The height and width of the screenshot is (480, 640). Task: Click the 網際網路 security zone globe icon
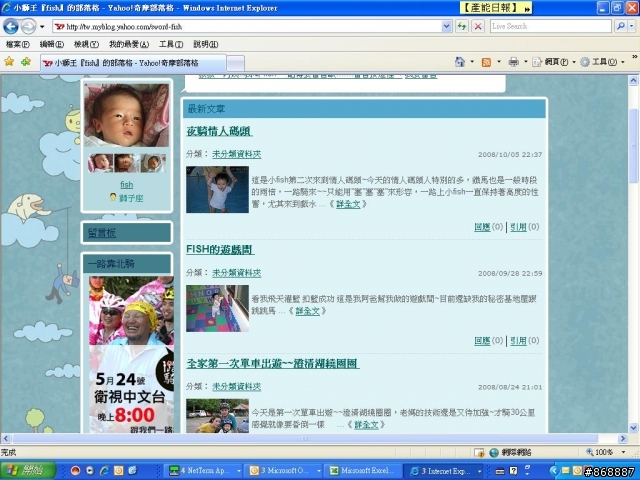pos(494,452)
